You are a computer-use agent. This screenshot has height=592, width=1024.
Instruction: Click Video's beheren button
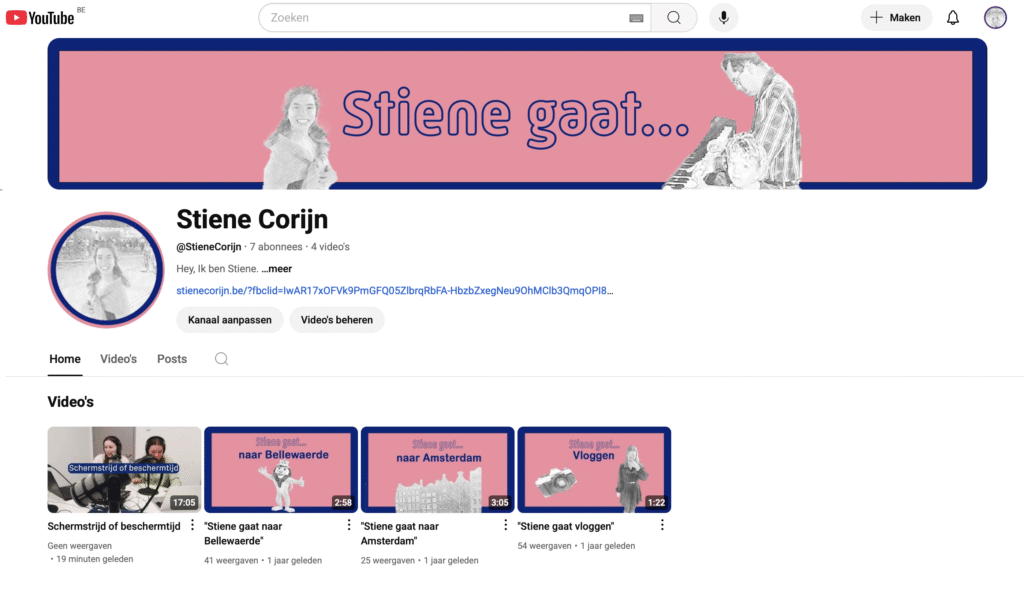[337, 320]
